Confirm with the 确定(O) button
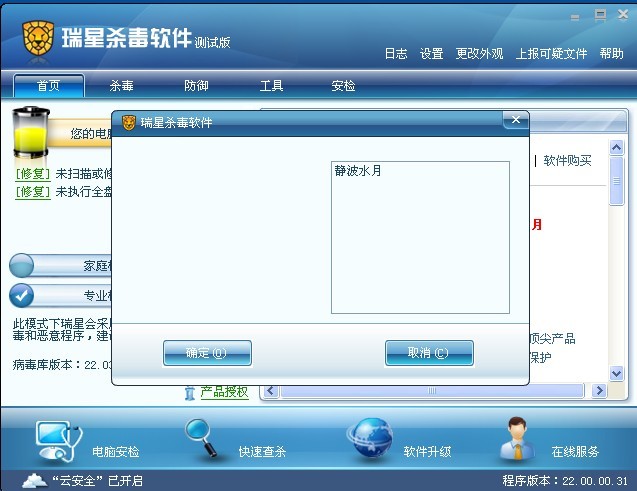Image resolution: width=637 pixels, height=491 pixels. click(x=207, y=353)
